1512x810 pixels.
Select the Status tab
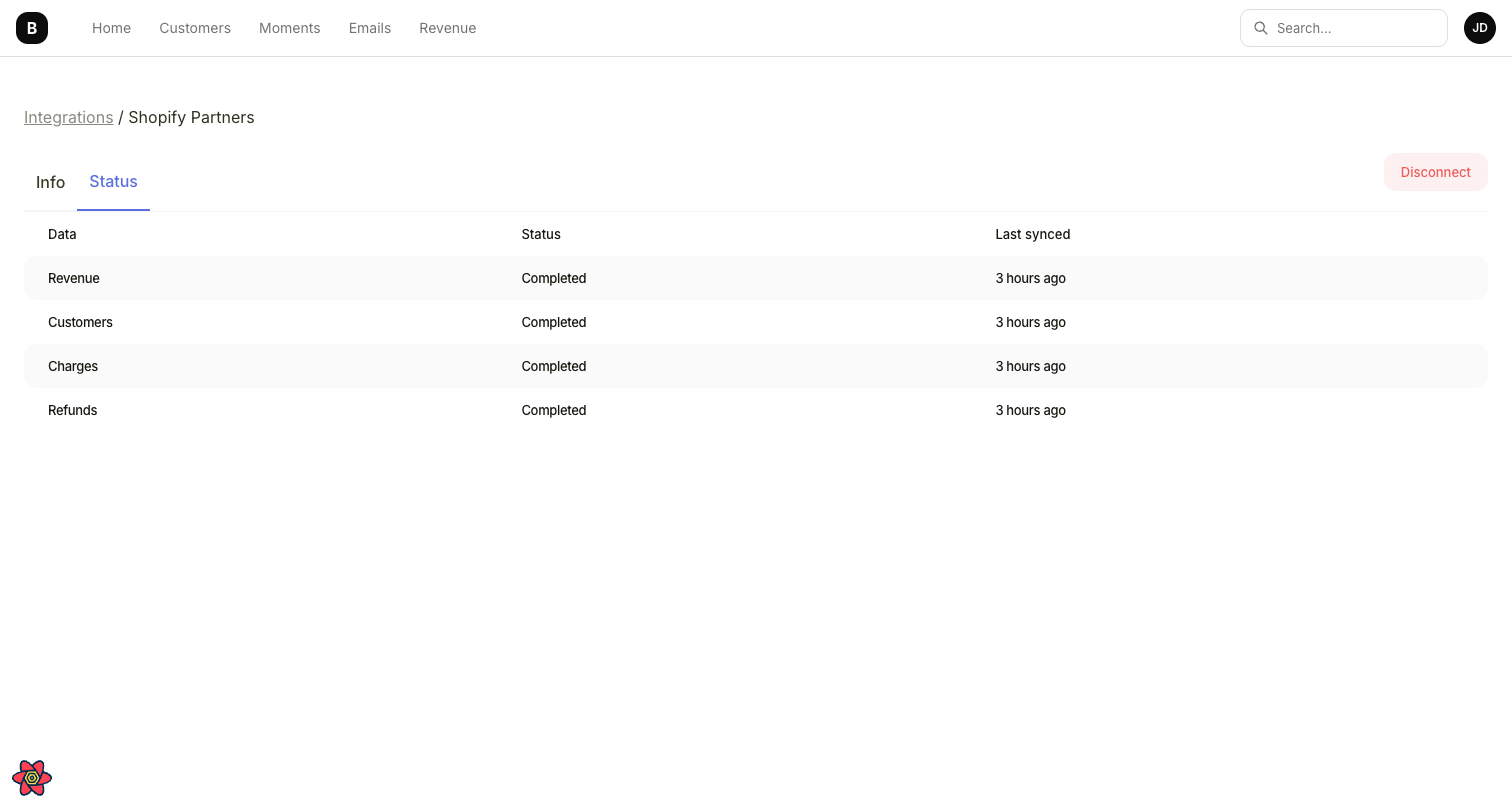[x=113, y=181]
